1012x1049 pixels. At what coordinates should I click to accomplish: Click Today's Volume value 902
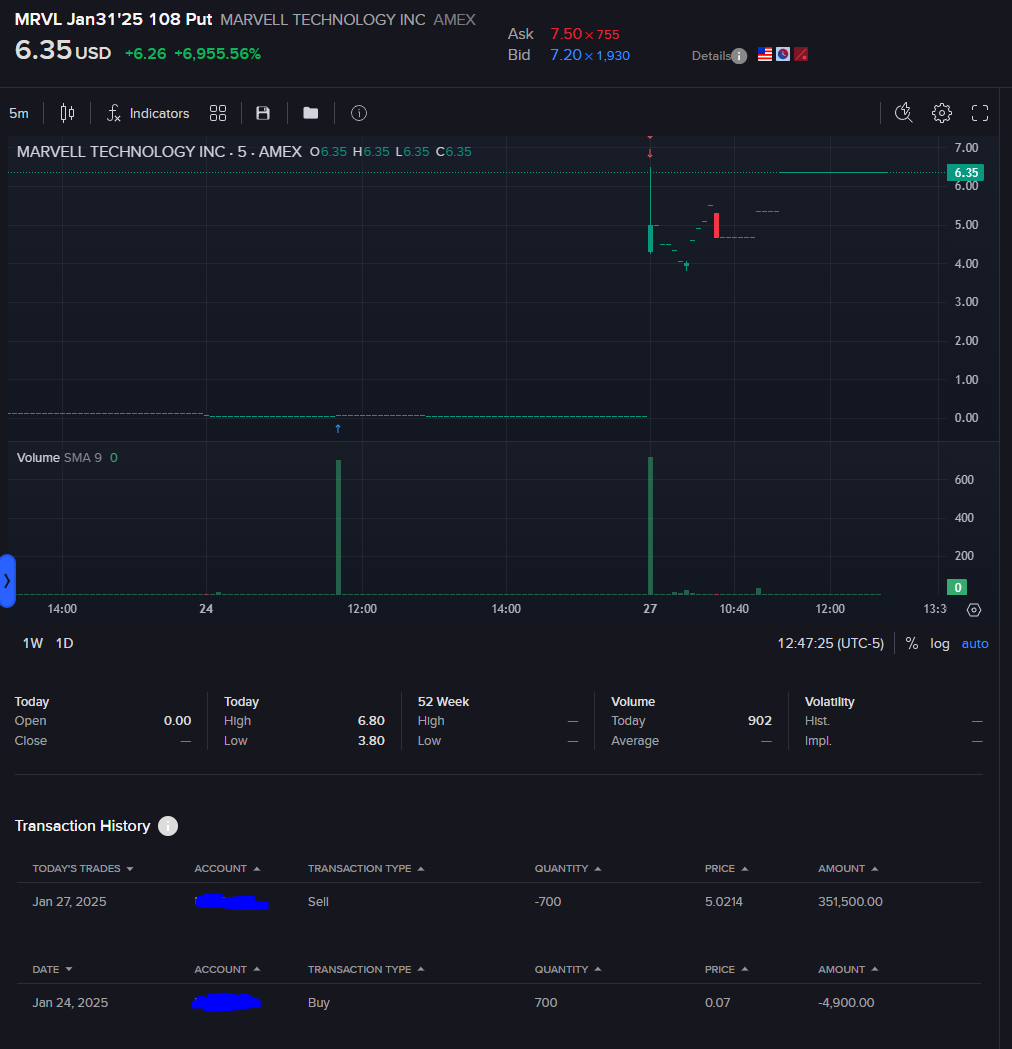759,721
